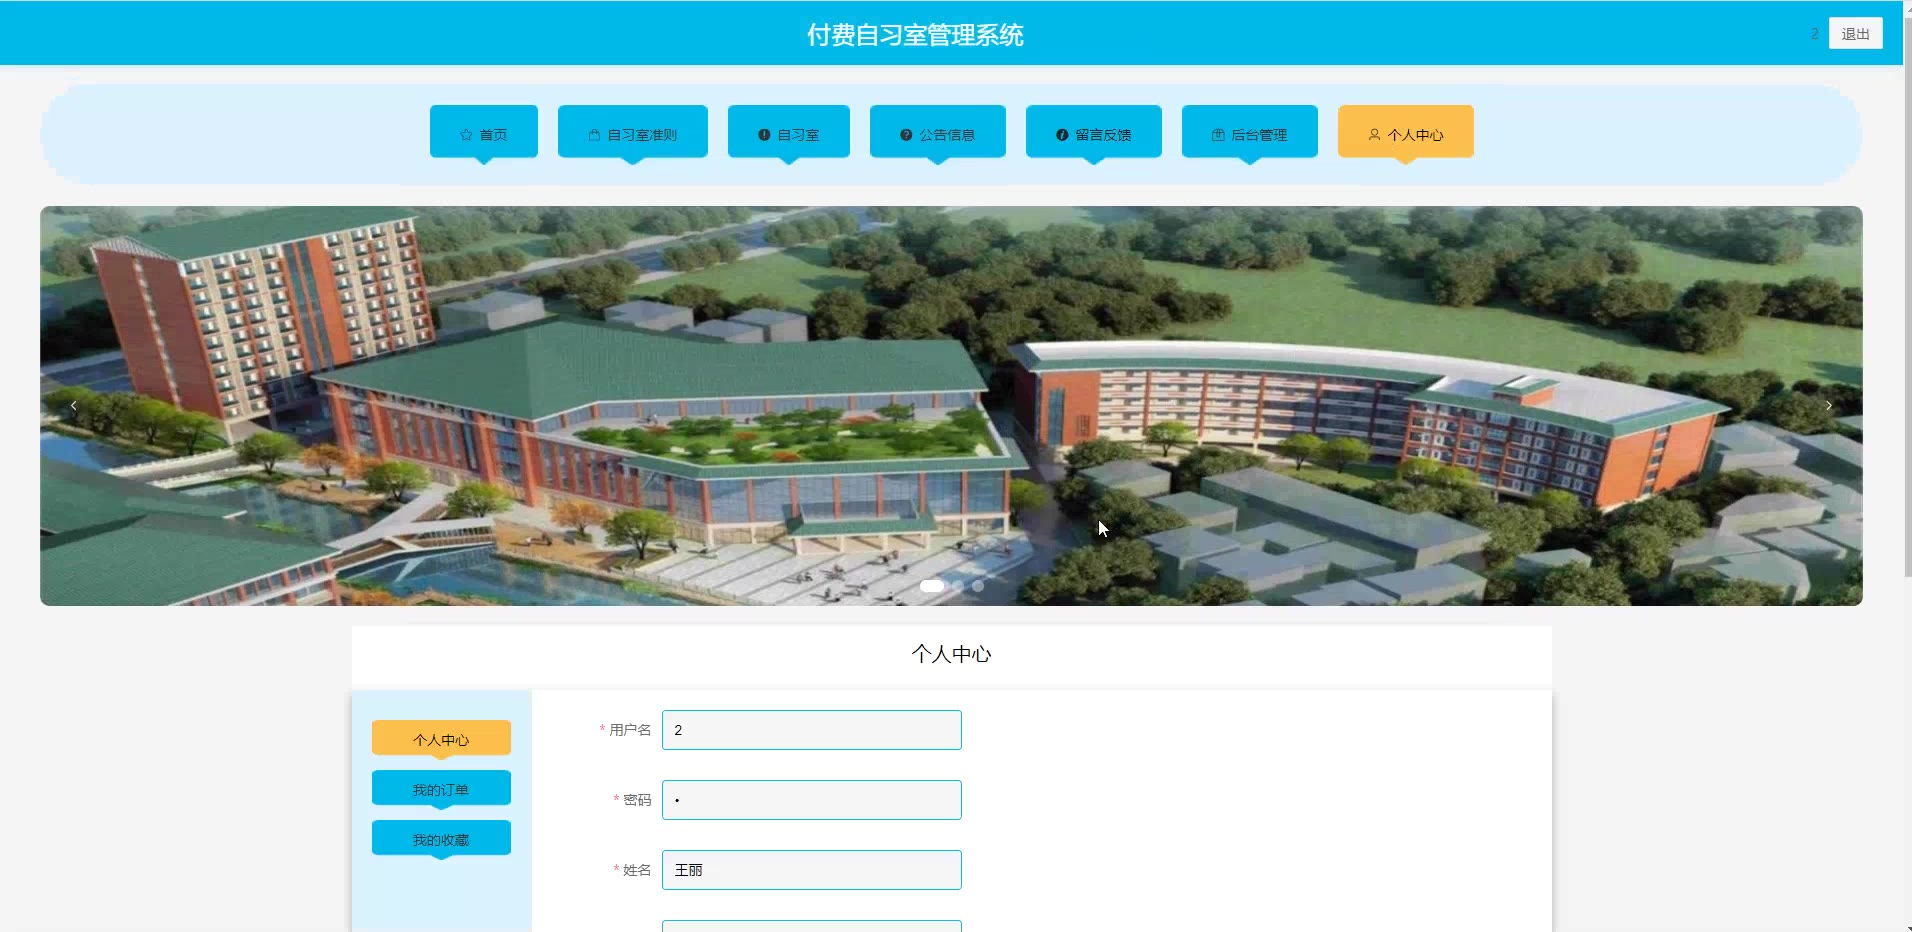Open the 后台管理 navigation tab
This screenshot has height=932, width=1912.
tap(1250, 132)
